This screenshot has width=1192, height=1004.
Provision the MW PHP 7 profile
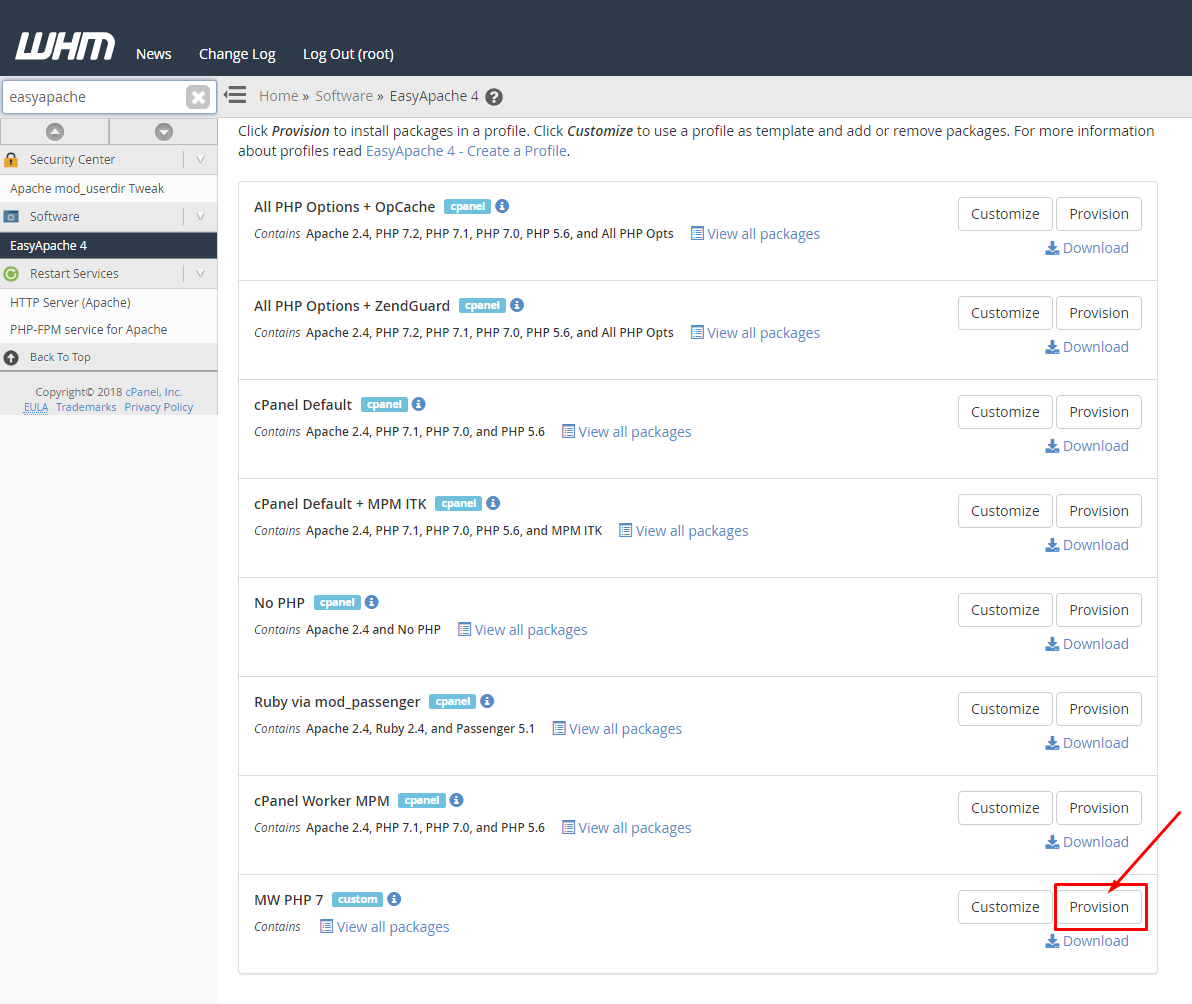(1098, 907)
